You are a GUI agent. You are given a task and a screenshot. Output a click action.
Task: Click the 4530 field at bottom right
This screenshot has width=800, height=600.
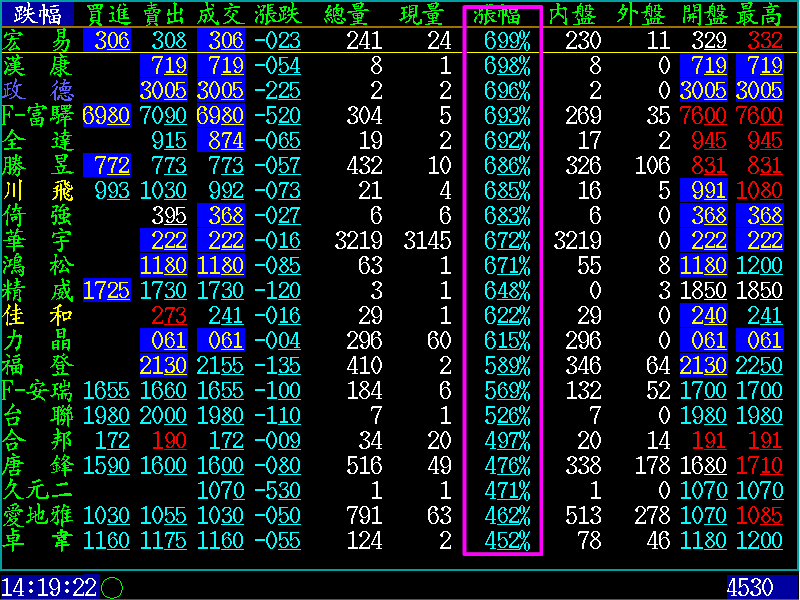click(750, 587)
